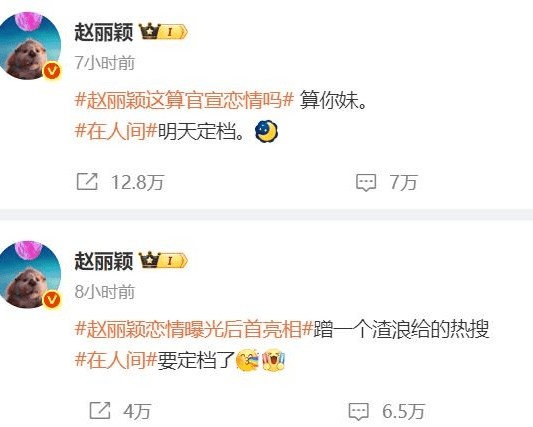The width and height of the screenshot is (533, 427).
Task: Open comments icon on the first post
Action: (x=366, y=183)
